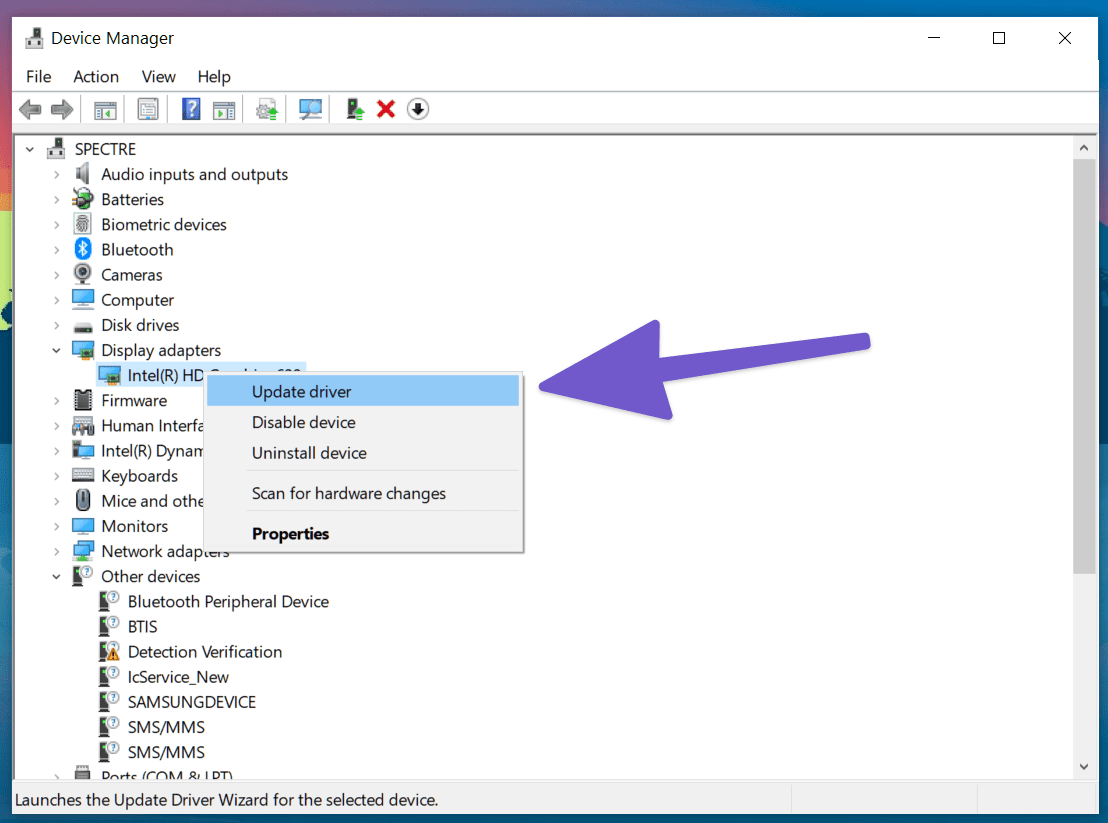This screenshot has height=823, width=1108.
Task: Click the green-arrow Enable device toolbar icon
Action: pos(355,109)
